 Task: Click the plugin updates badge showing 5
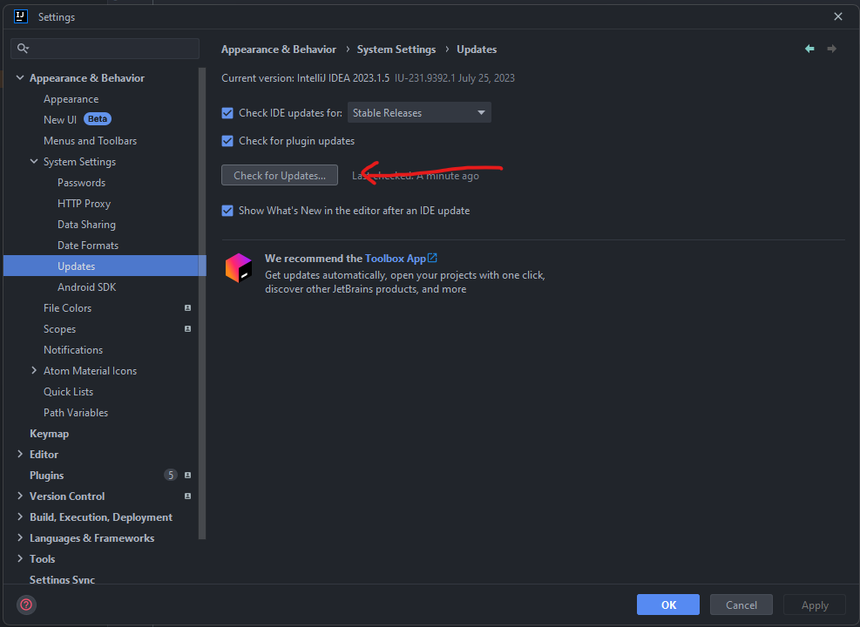coord(171,475)
